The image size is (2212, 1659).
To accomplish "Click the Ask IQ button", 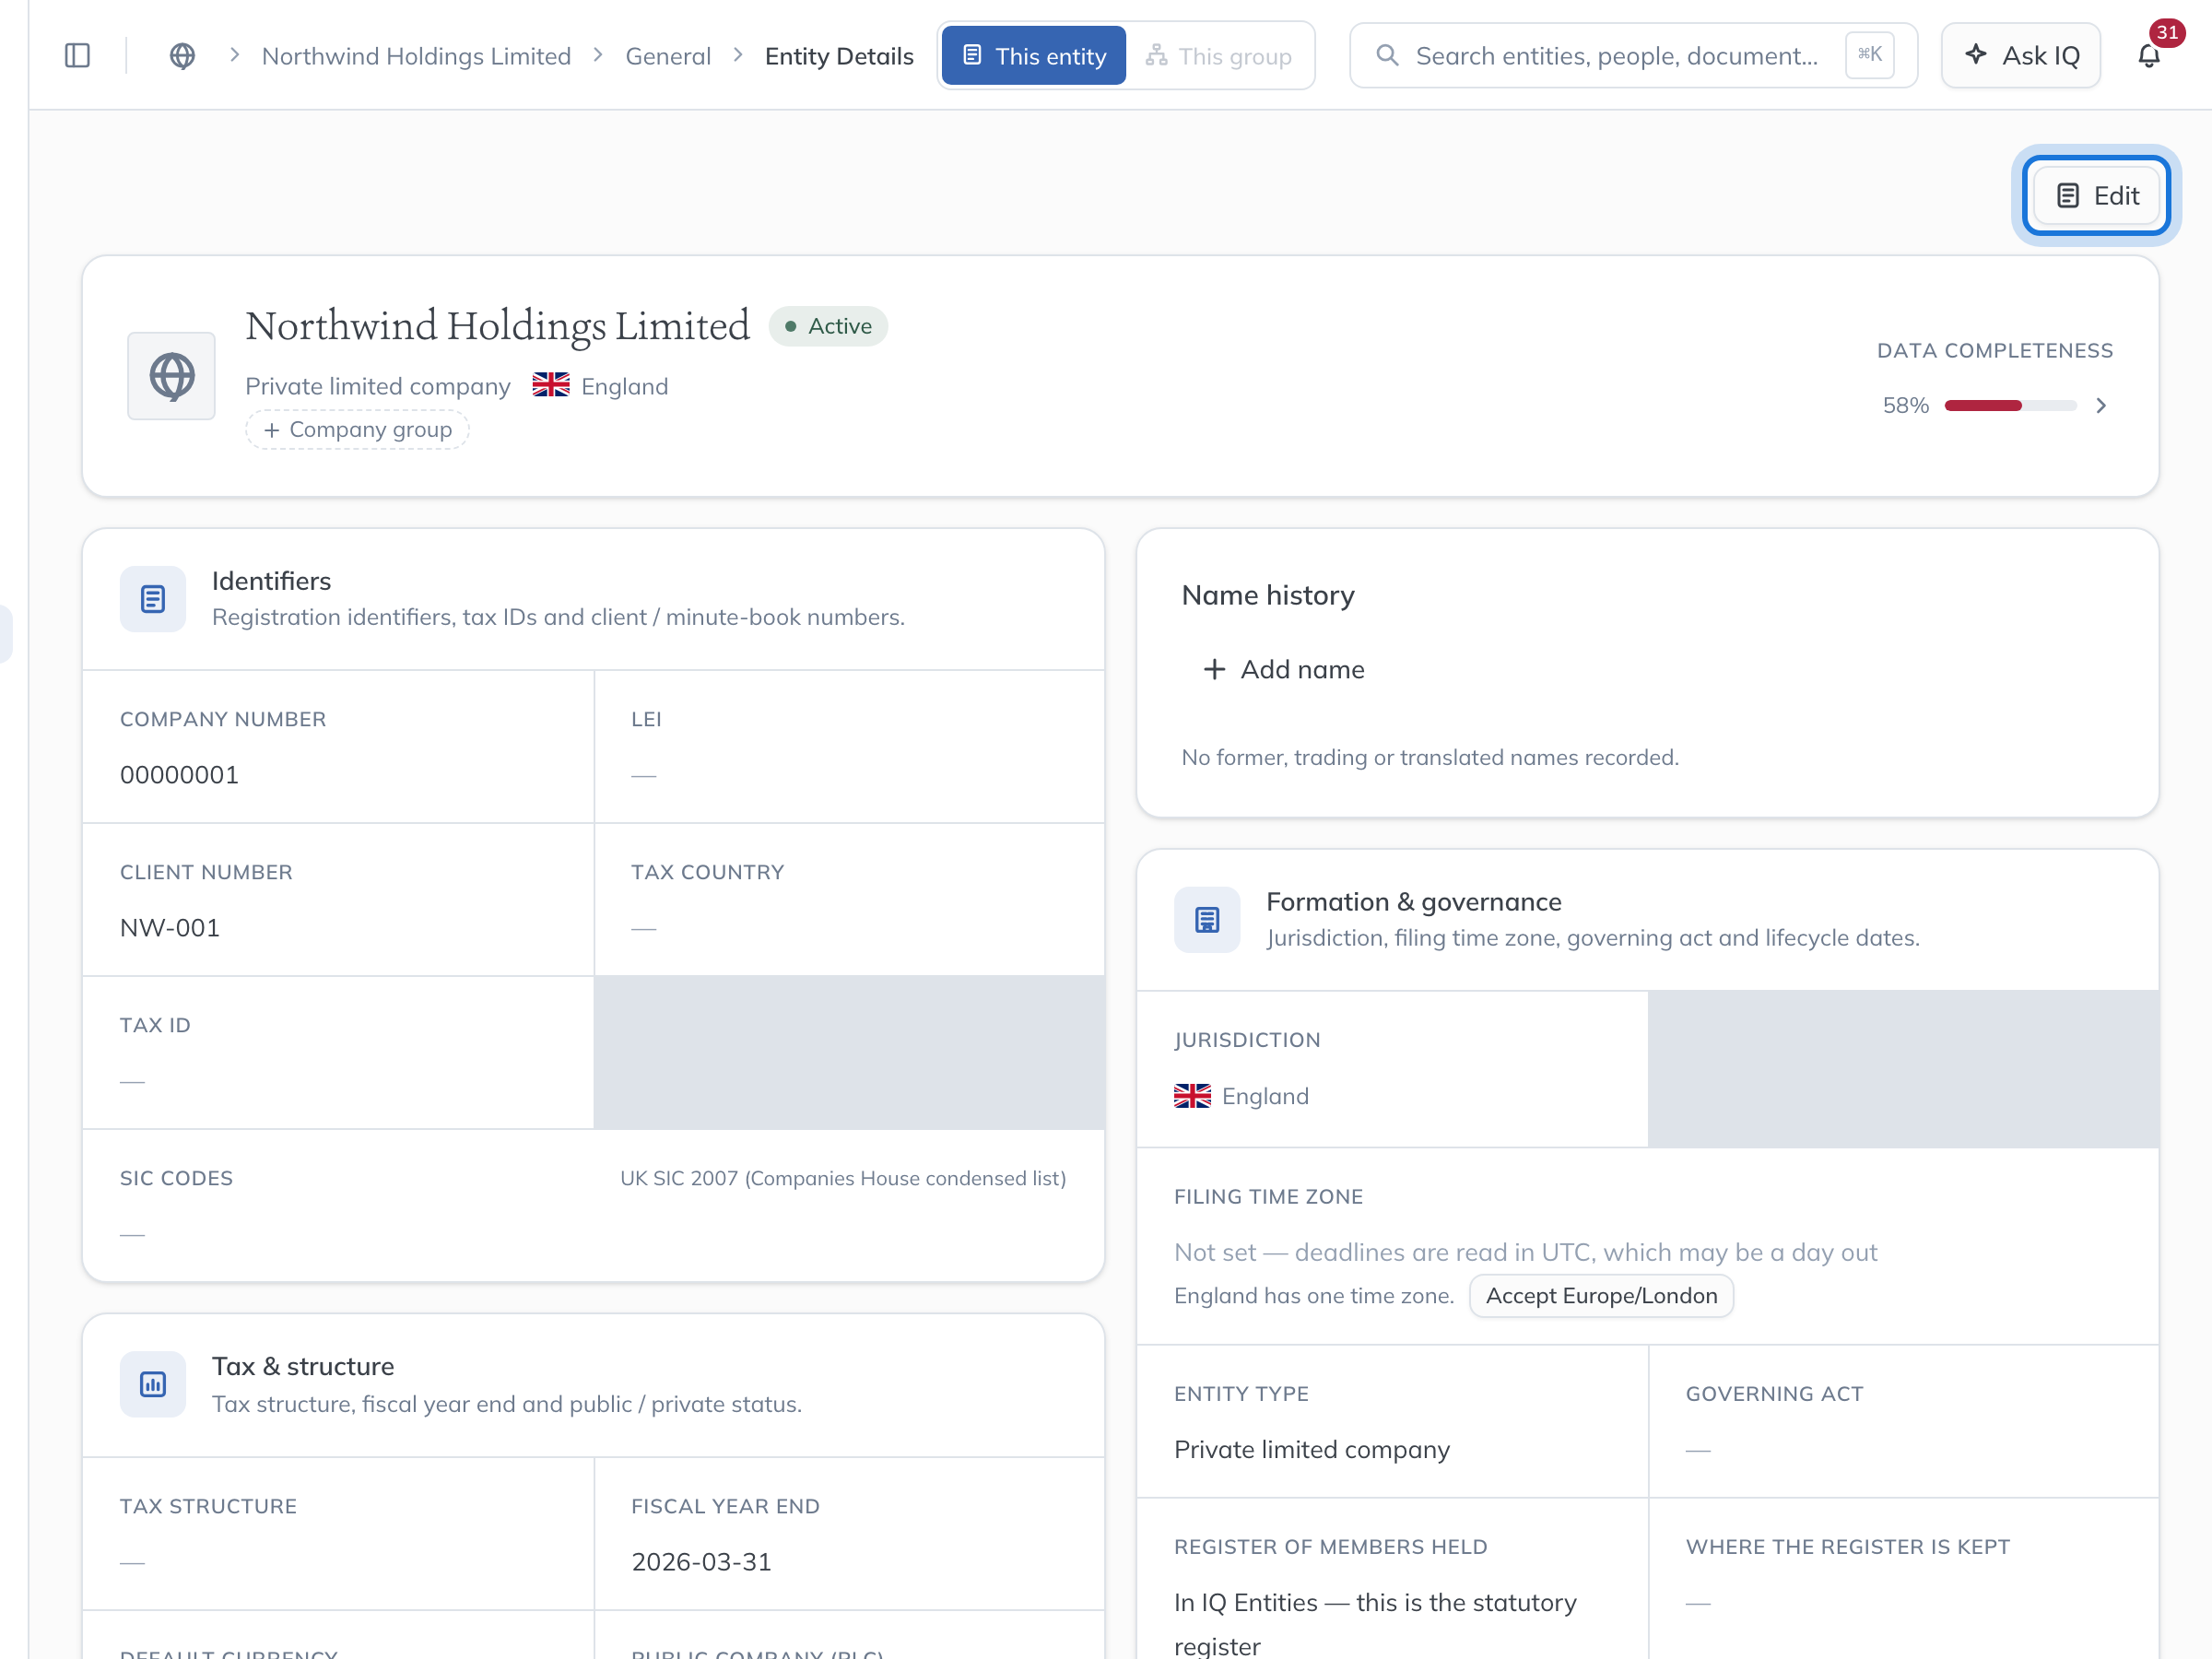I will click(x=2021, y=55).
